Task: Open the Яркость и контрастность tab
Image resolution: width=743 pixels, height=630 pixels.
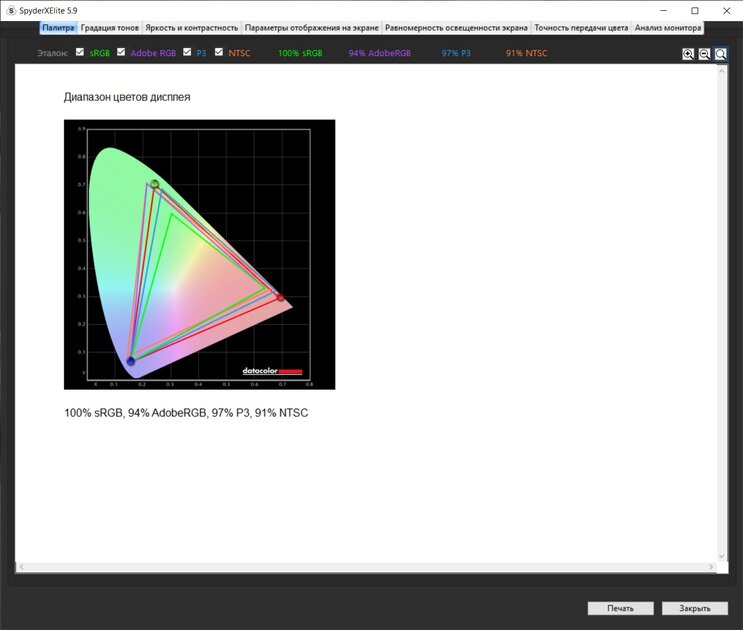Action: point(191,28)
